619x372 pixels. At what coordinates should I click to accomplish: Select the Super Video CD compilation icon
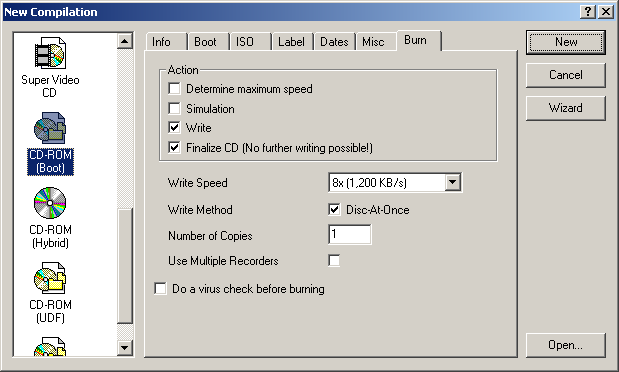(50, 54)
